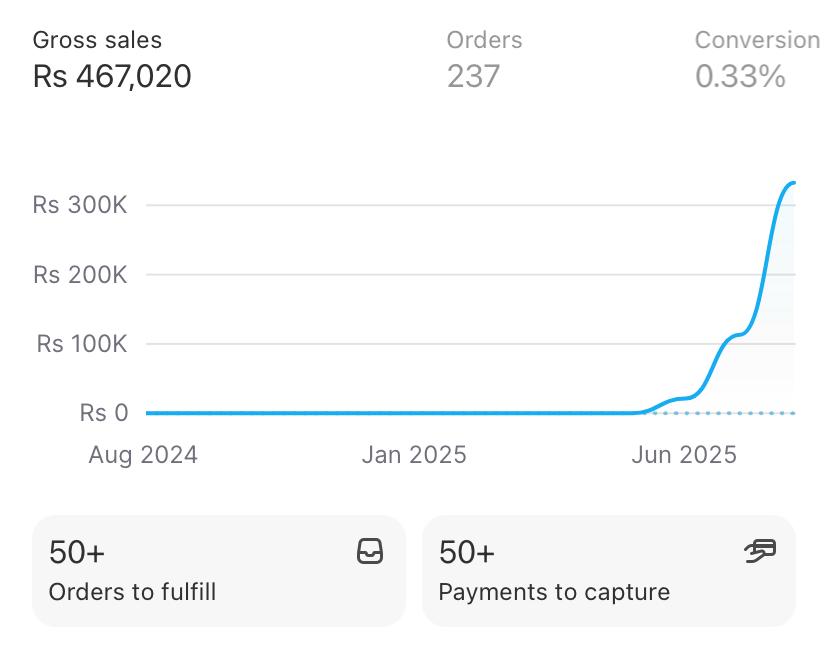Viewport: 828px width, 663px height.
Task: Click the 0.33% conversion value
Action: click(740, 76)
